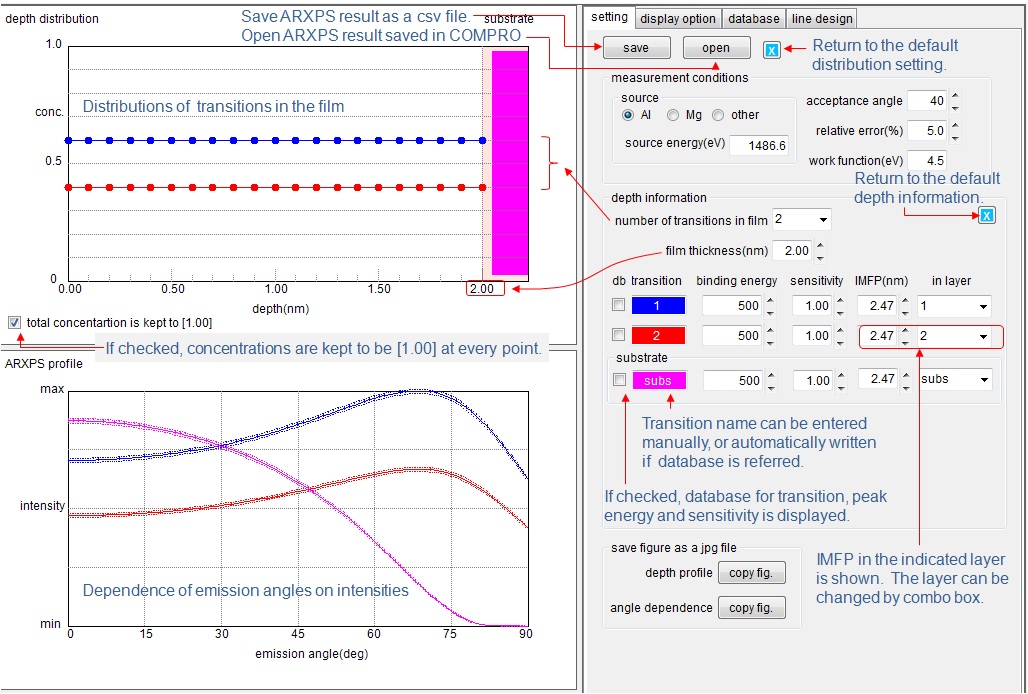
Task: Copy depth profile figure as jpg
Action: tap(752, 572)
